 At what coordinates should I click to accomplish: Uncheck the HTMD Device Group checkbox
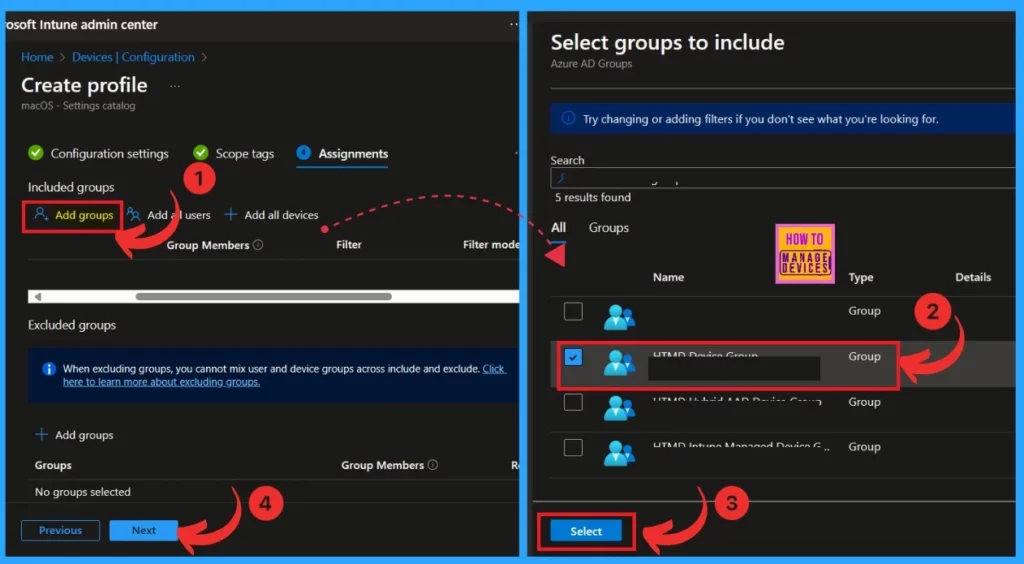pos(573,357)
